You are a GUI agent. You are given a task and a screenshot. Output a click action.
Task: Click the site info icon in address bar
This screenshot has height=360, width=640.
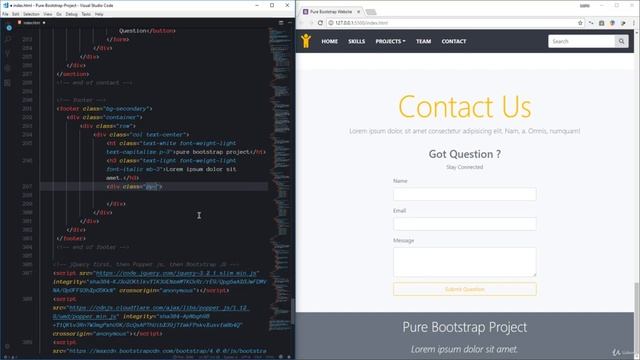coord(331,23)
